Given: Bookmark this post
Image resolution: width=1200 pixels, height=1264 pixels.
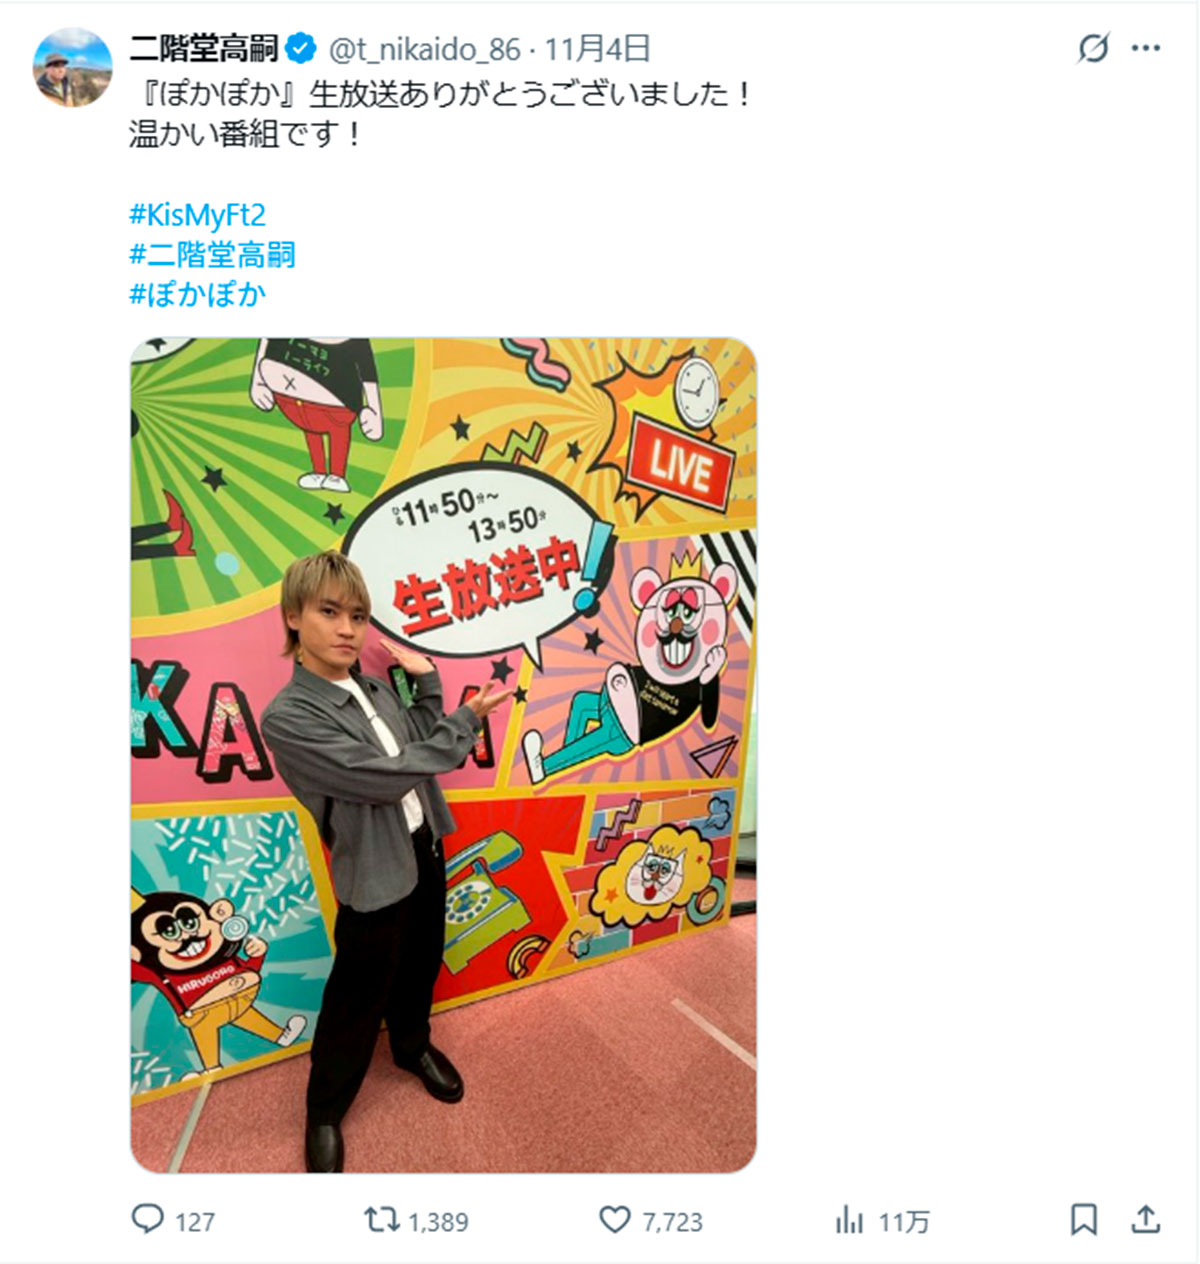Looking at the screenshot, I should [1084, 1220].
